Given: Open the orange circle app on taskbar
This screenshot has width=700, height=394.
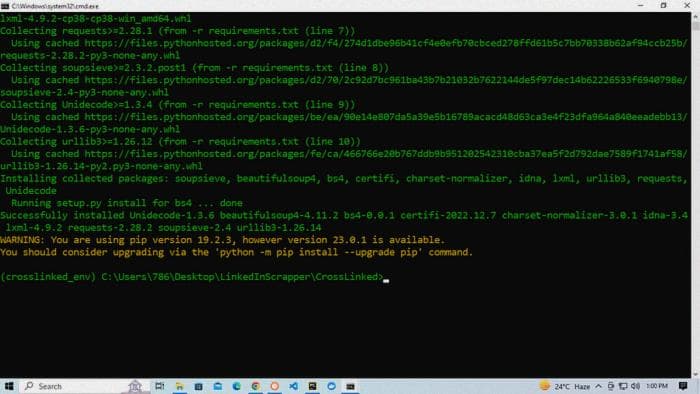Looking at the screenshot, I should pos(275,386).
